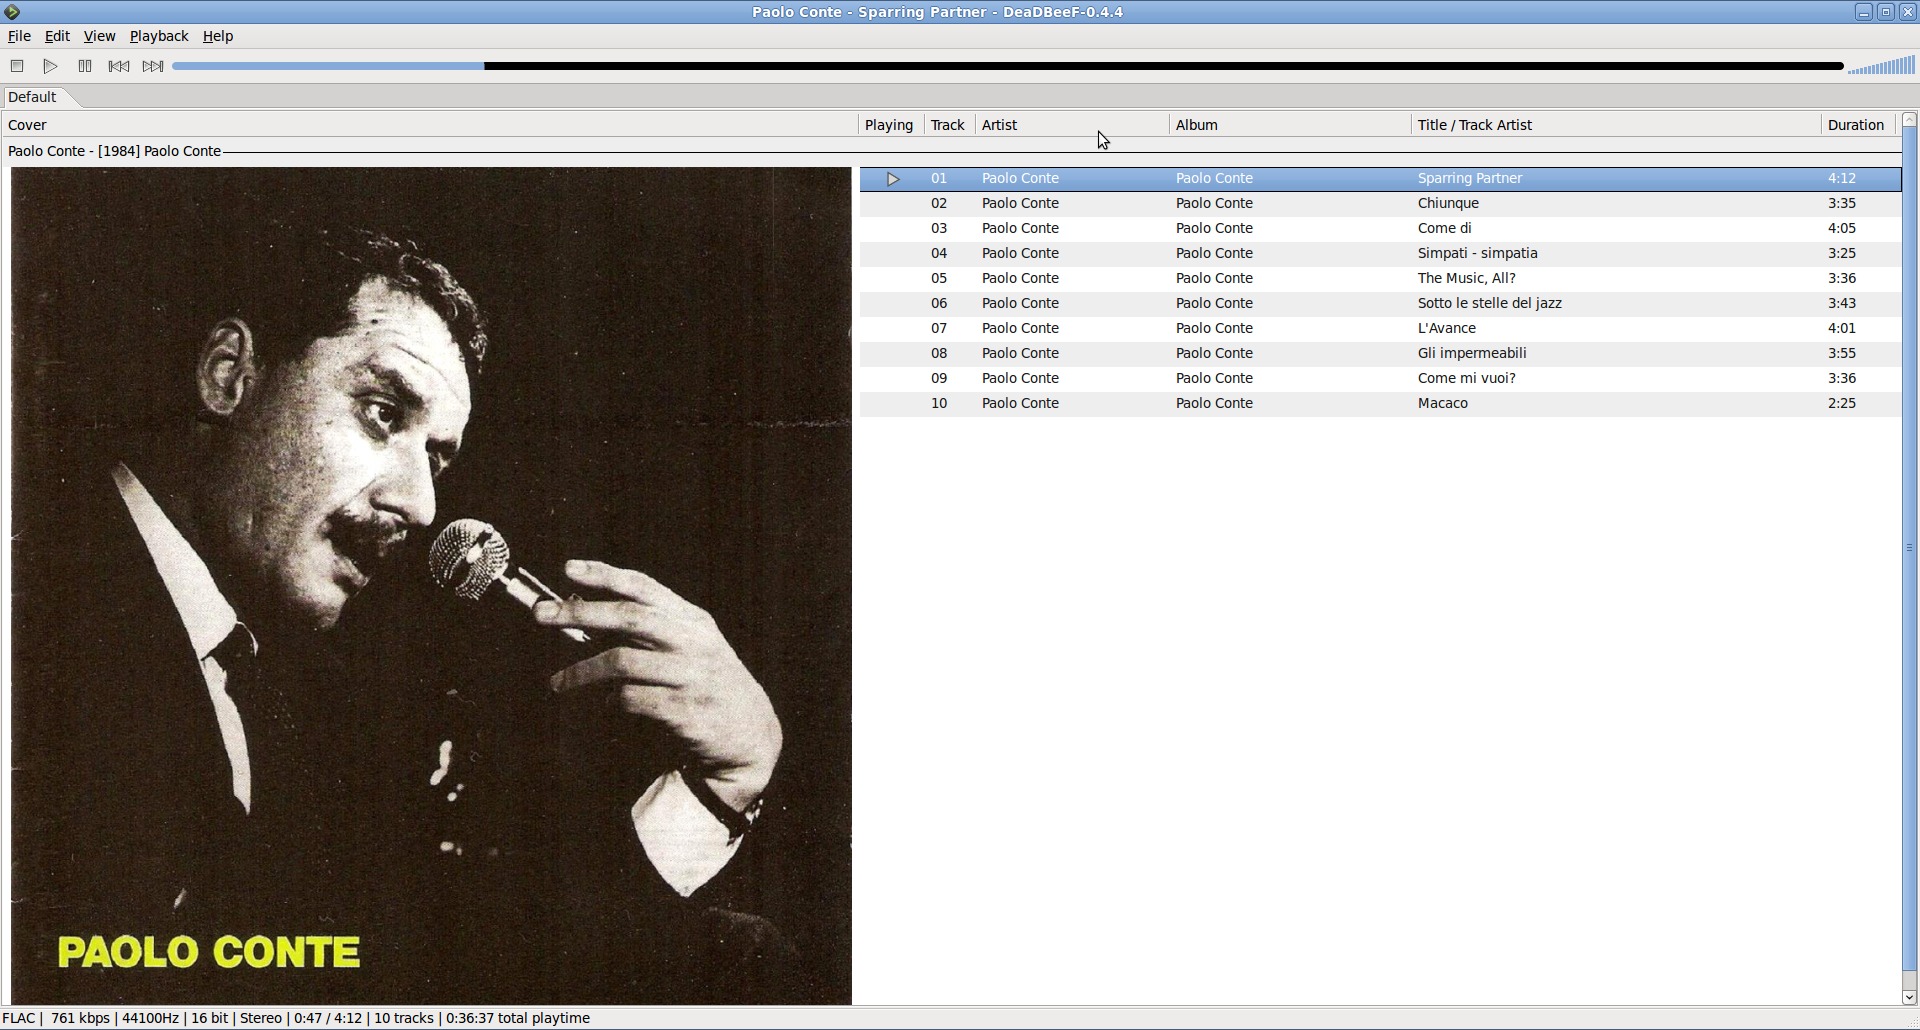
Task: Click track number 05 cell
Action: (939, 278)
